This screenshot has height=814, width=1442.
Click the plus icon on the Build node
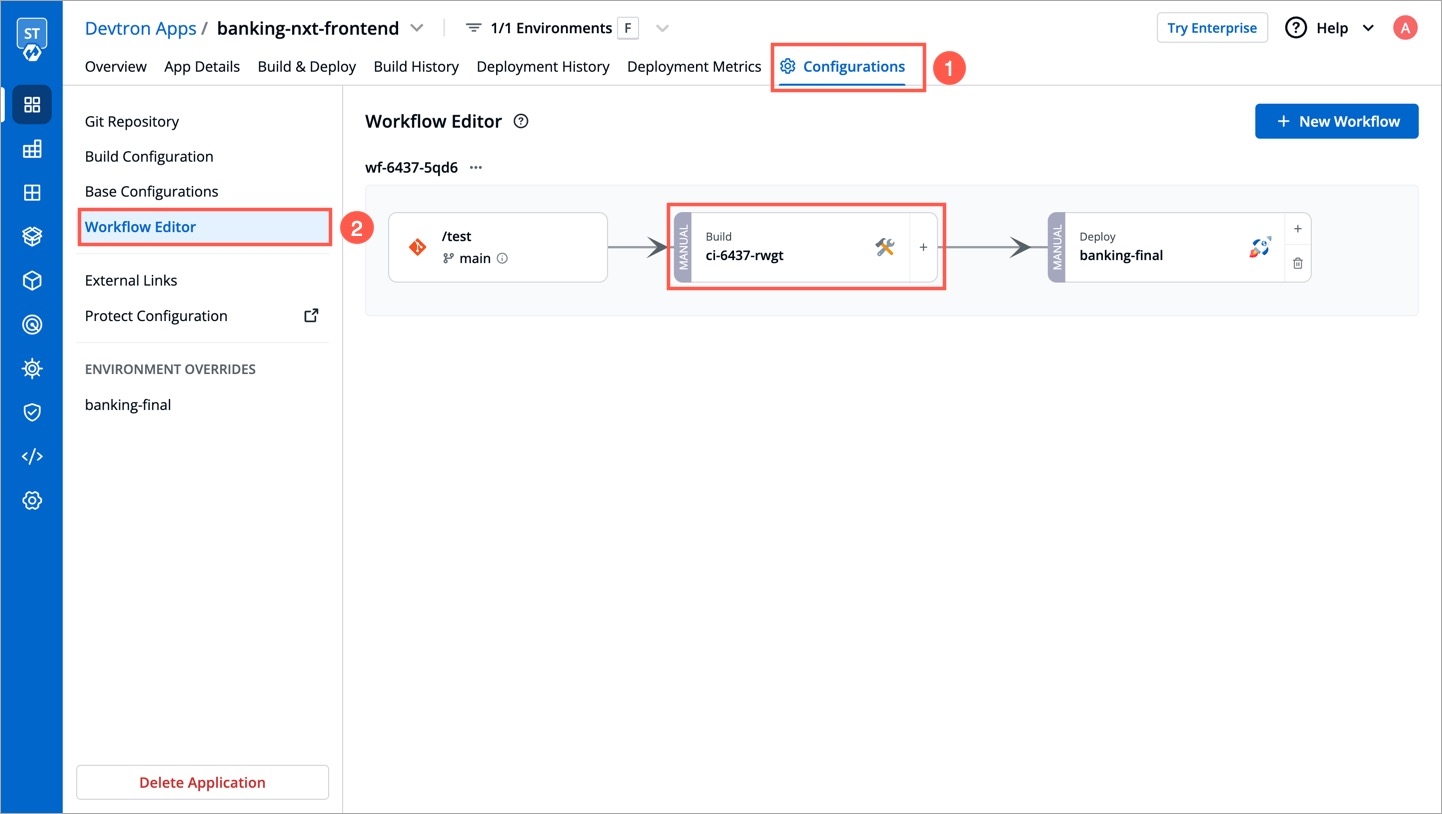[923, 248]
